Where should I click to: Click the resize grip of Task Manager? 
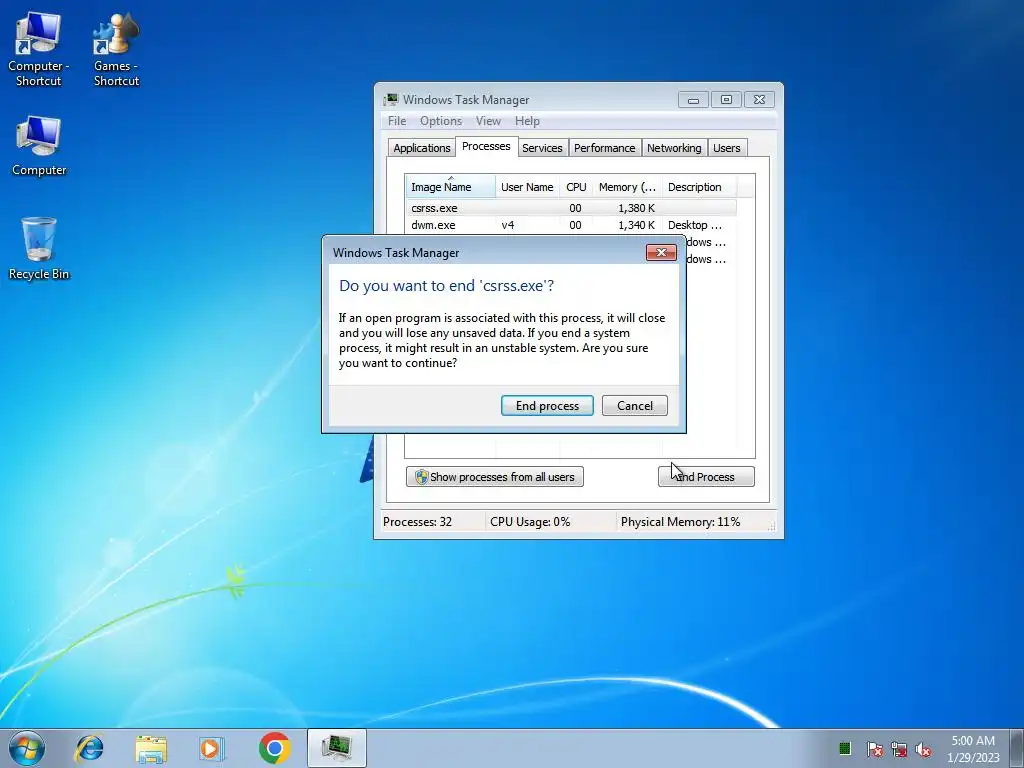click(x=771, y=526)
